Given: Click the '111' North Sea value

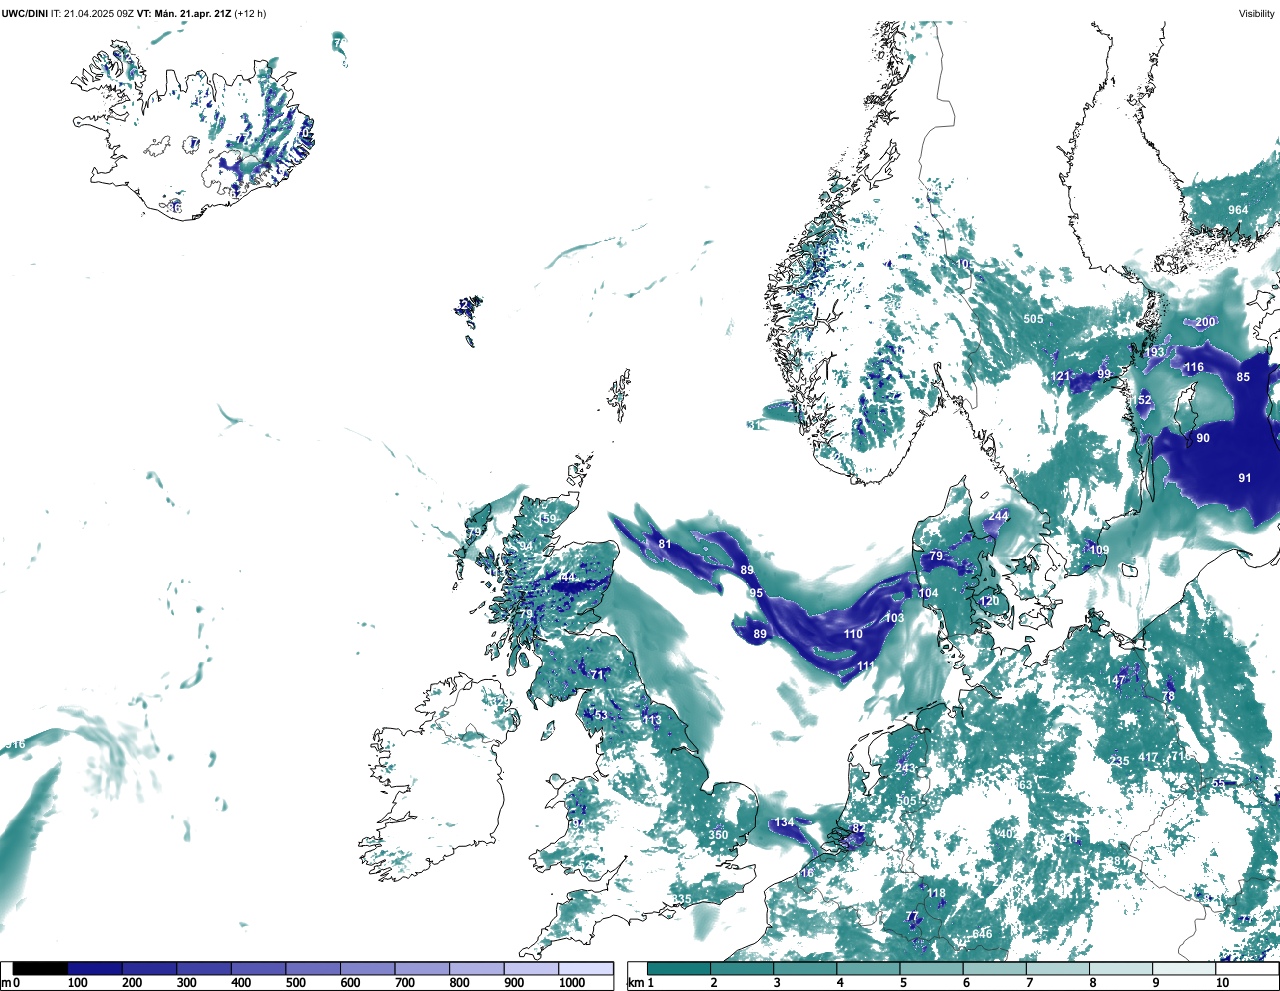Looking at the screenshot, I should click(x=866, y=665).
